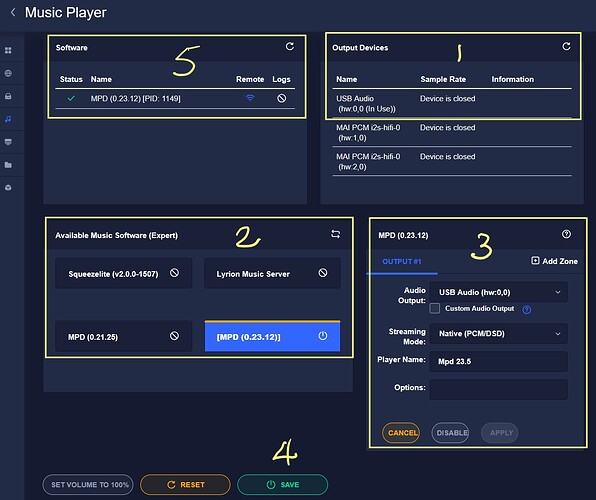Viewport: 596px width, 500px height.
Task: Expand the Audio Output dropdown
Action: (498, 292)
